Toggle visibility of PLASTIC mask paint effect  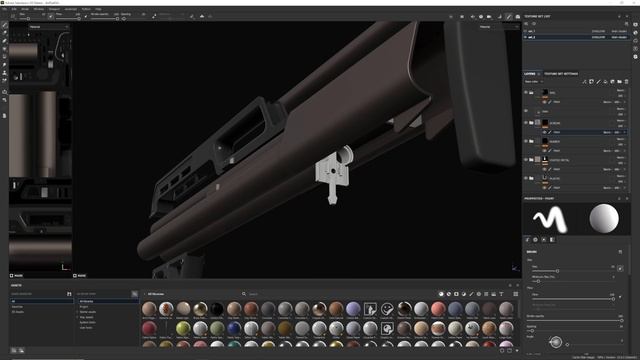pyautogui.click(x=544, y=187)
